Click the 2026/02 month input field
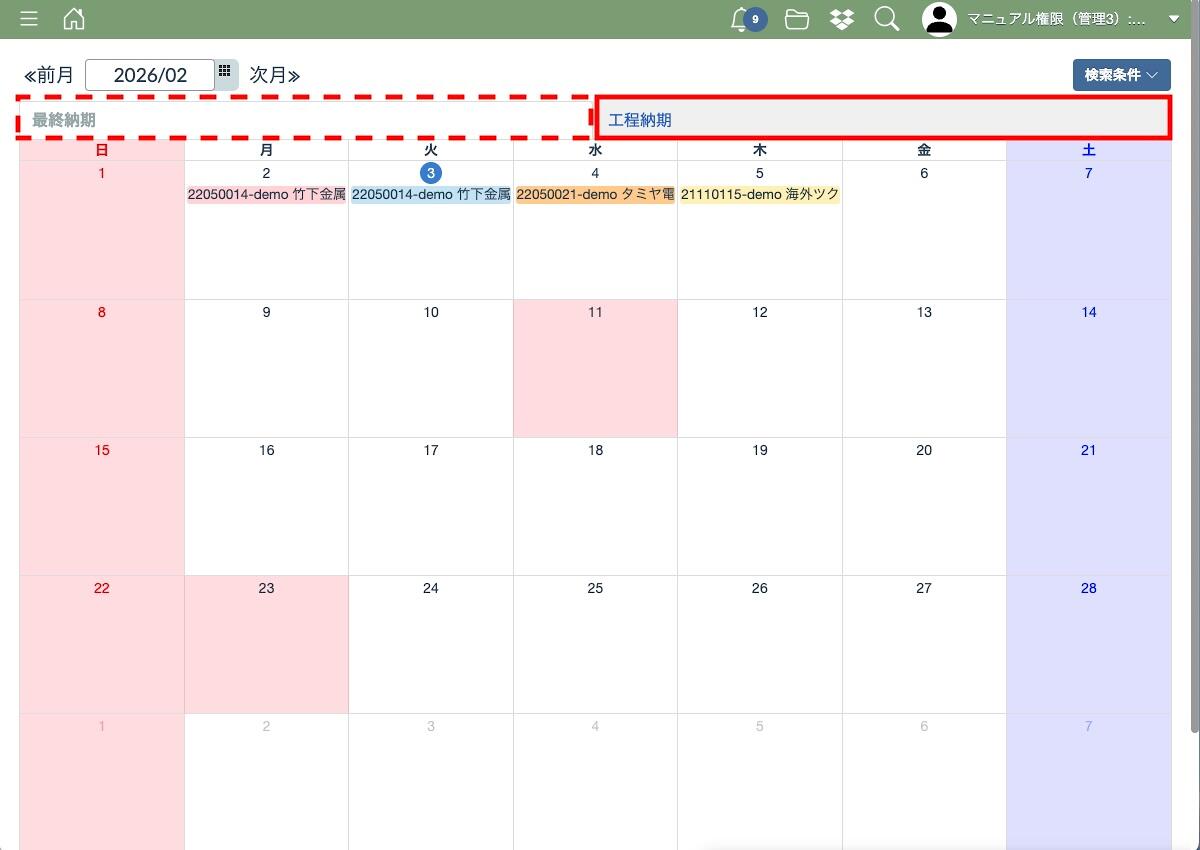 coord(150,75)
